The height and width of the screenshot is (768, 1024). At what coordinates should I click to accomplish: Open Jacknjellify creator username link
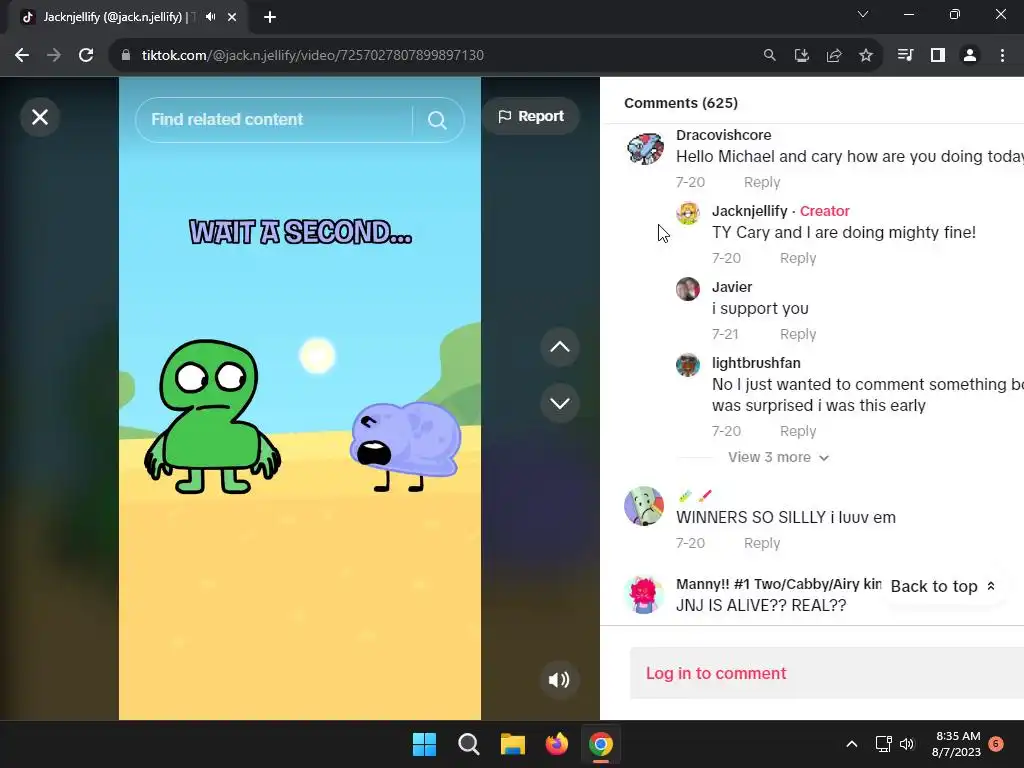tap(749, 211)
